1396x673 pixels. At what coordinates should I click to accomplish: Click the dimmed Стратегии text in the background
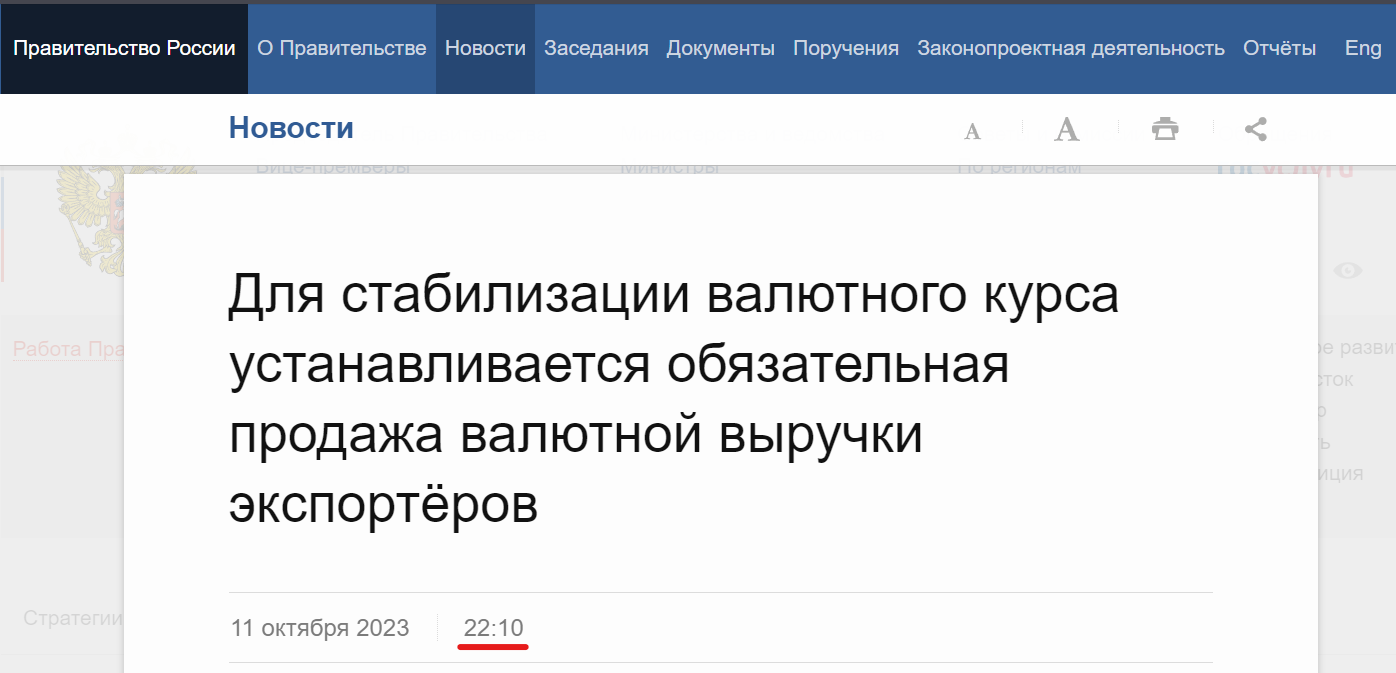click(x=73, y=618)
